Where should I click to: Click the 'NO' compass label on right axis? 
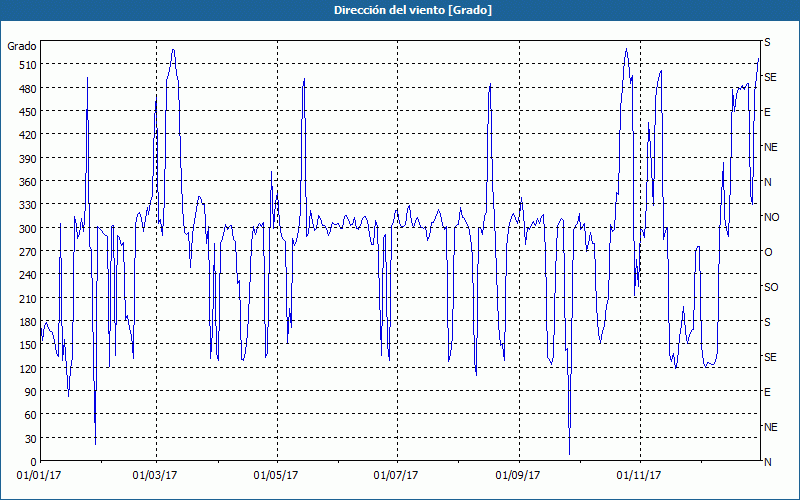[x=772, y=217]
